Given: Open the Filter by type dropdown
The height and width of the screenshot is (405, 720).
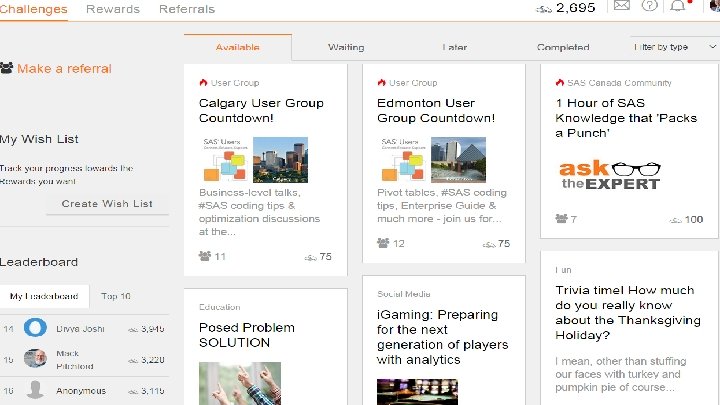Looking at the screenshot, I should pos(674,47).
